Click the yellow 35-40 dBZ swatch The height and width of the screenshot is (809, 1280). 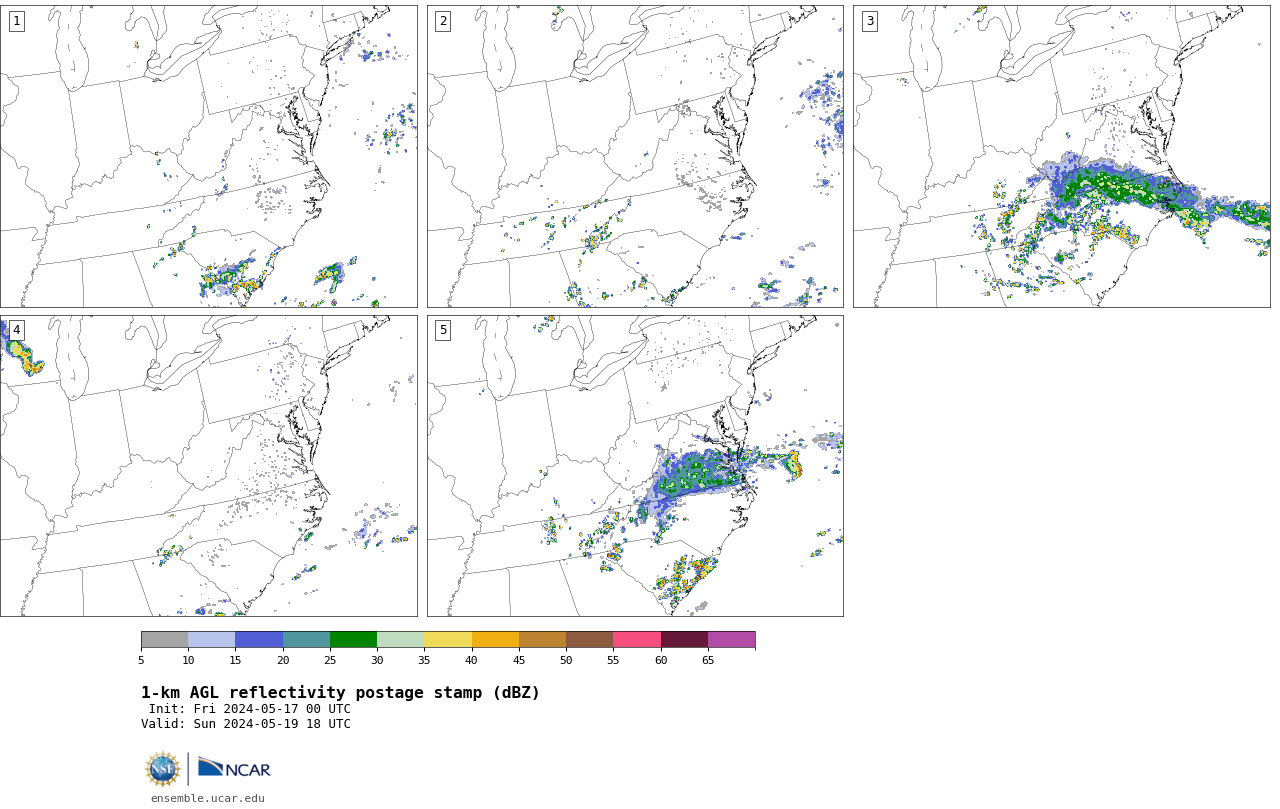click(x=448, y=640)
